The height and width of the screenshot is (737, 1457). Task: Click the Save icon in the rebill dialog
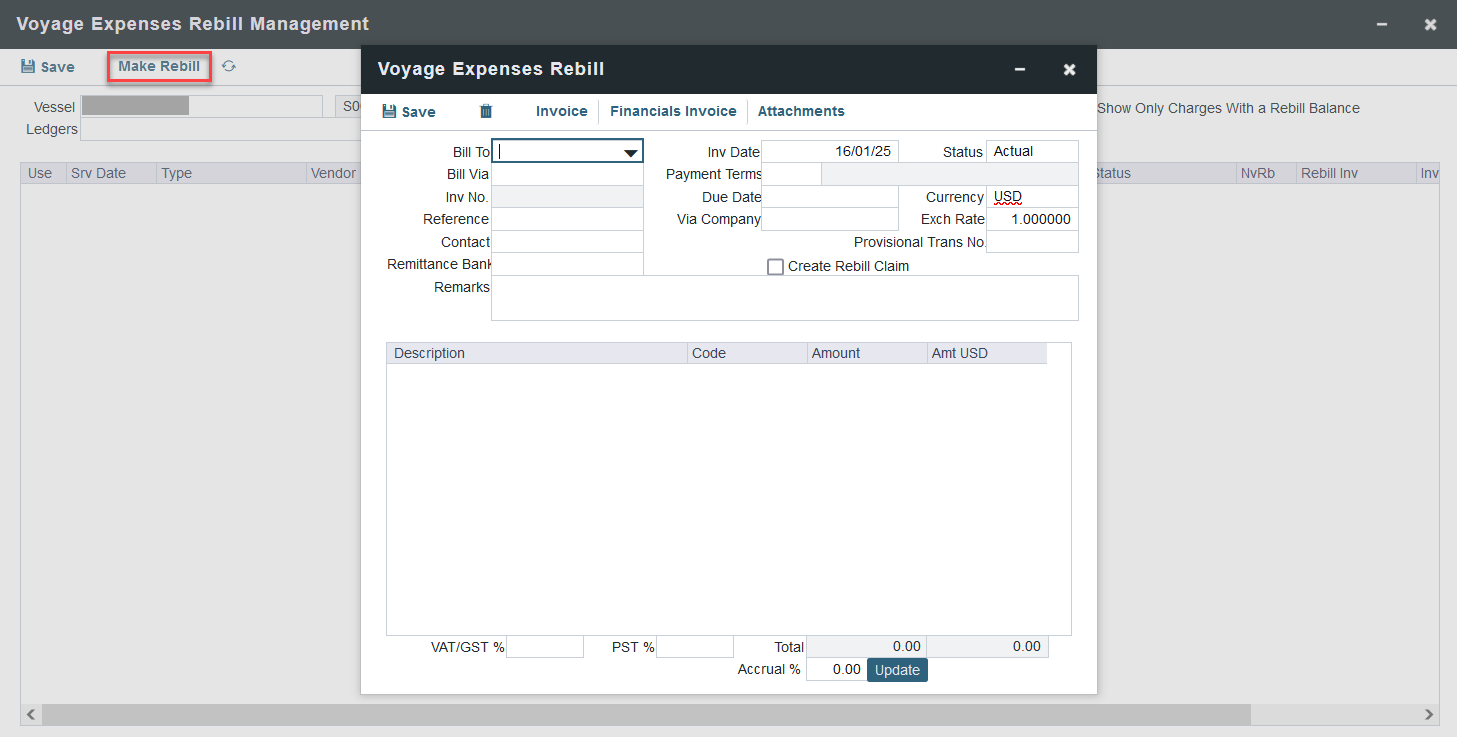[408, 111]
